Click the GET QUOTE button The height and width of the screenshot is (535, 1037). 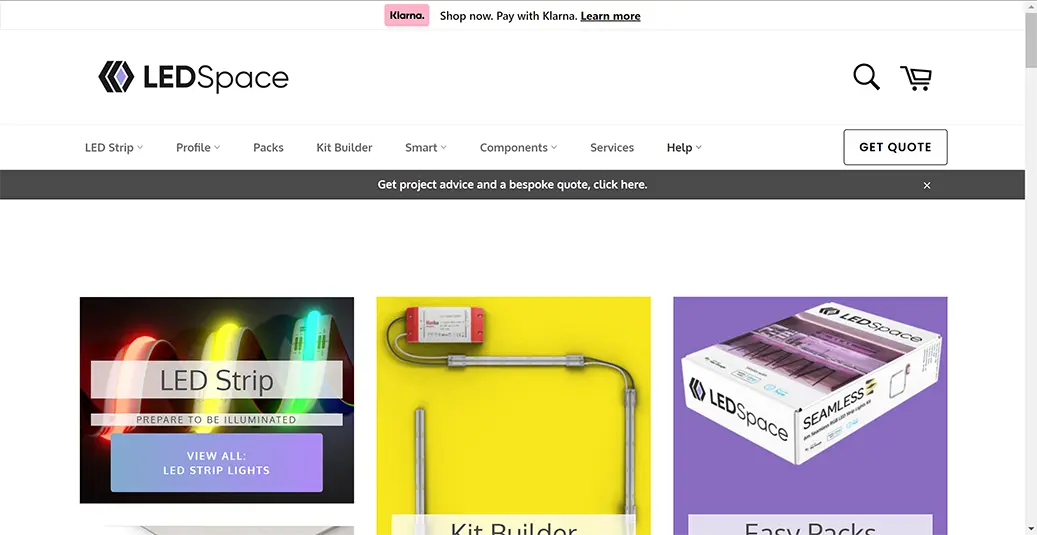click(x=895, y=147)
